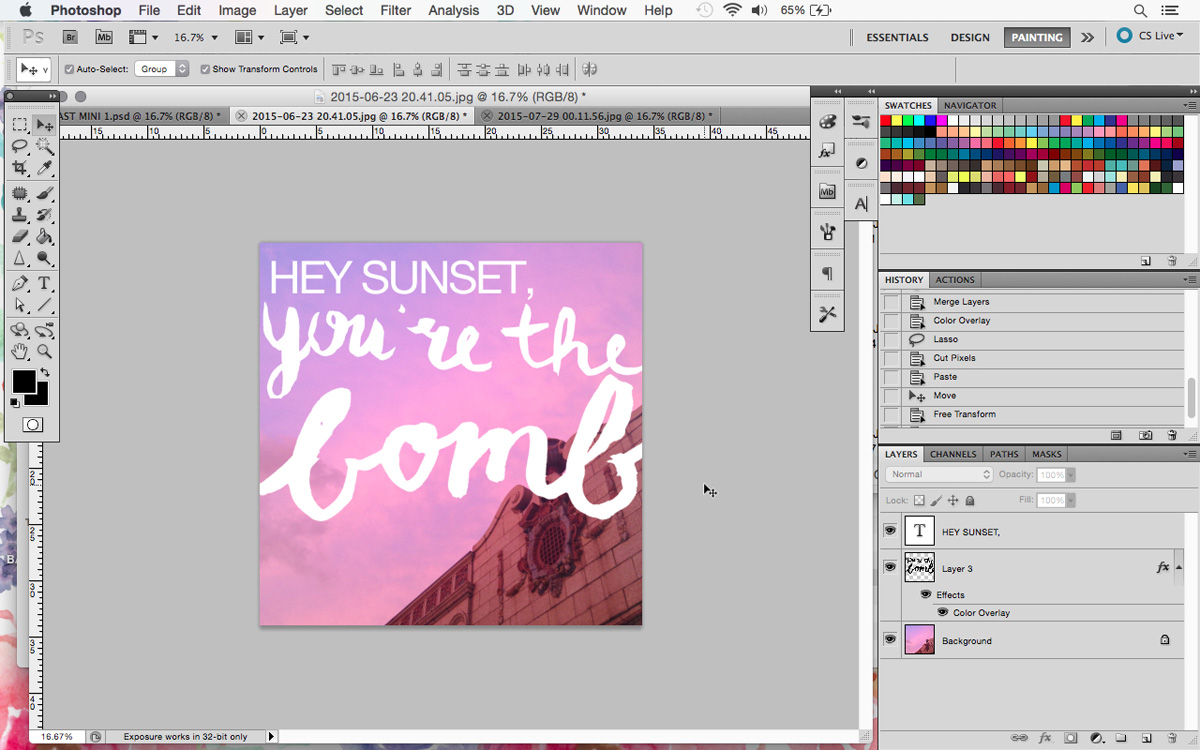Select the Type tool in toolbox
Screen dimensions: 1200x750
click(44, 284)
